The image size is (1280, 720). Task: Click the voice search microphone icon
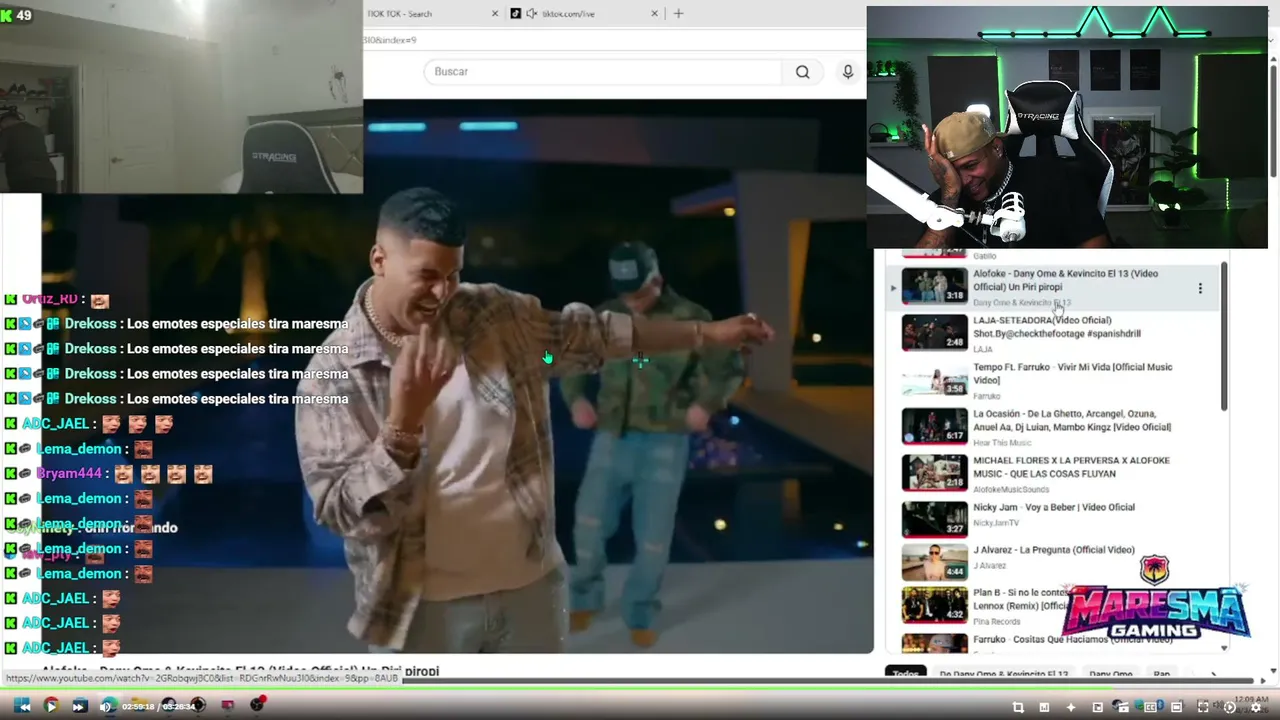click(x=848, y=72)
